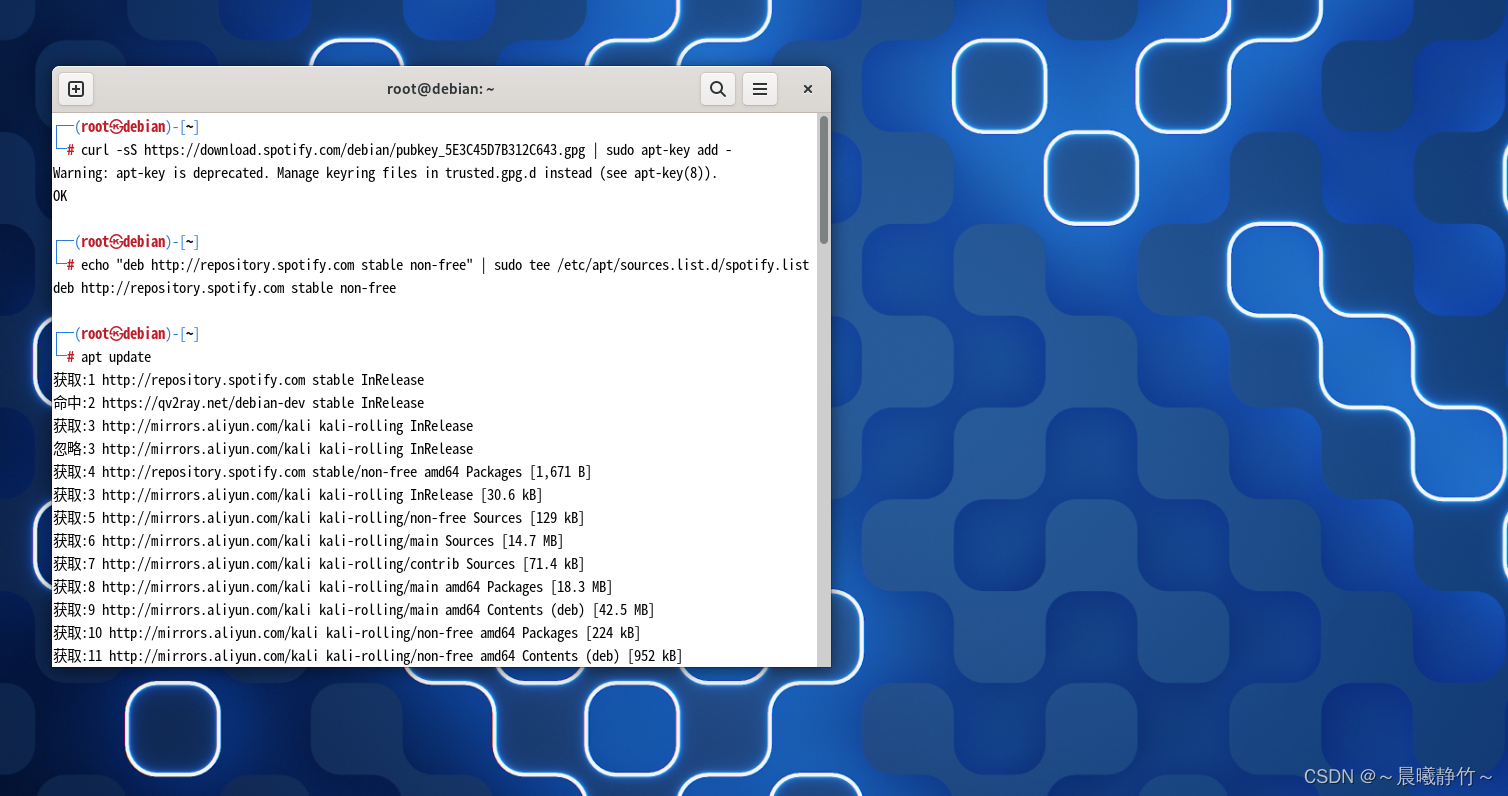The height and width of the screenshot is (796, 1508).
Task: Click the prompt above the echo command
Action: pos(128,242)
